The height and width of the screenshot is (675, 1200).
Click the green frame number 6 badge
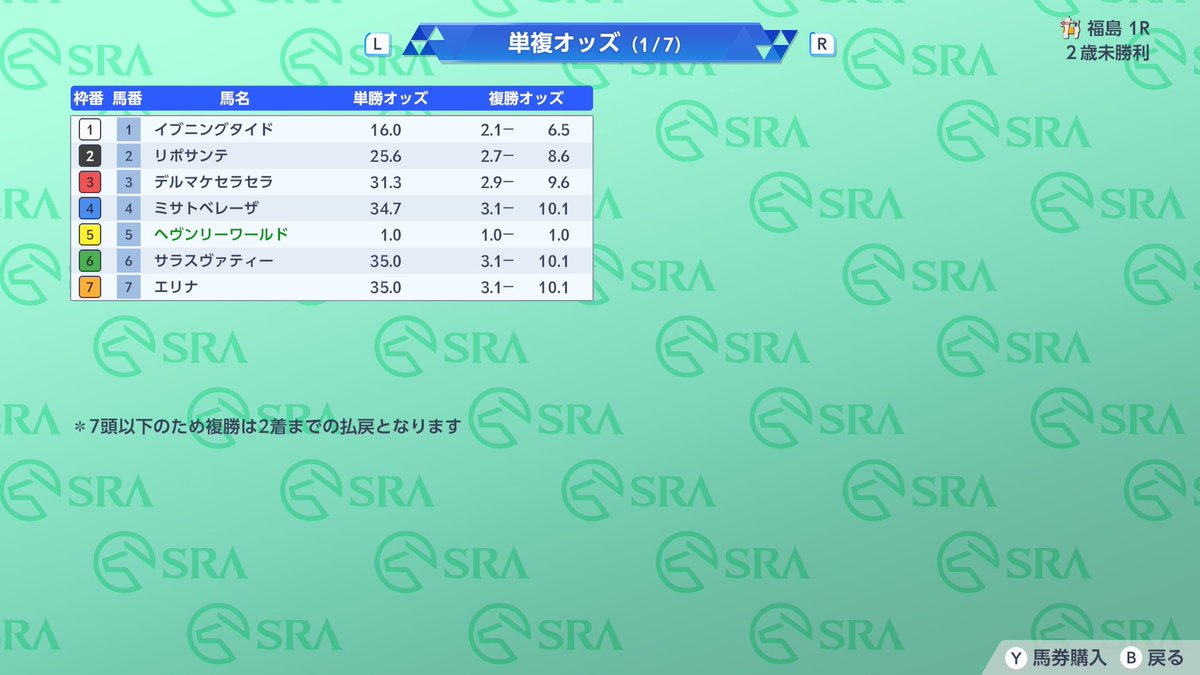click(x=90, y=261)
